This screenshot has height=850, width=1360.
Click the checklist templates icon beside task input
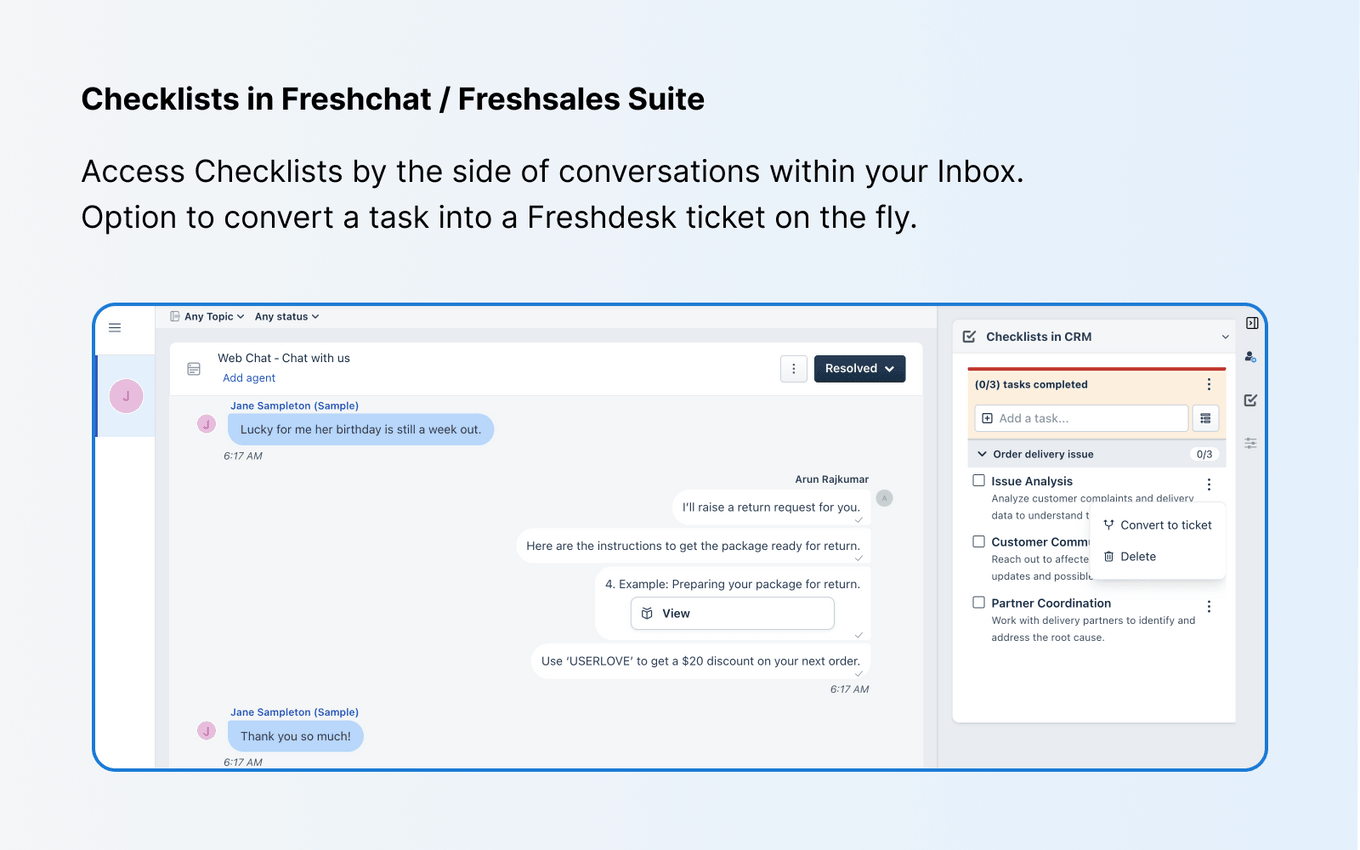(1205, 418)
